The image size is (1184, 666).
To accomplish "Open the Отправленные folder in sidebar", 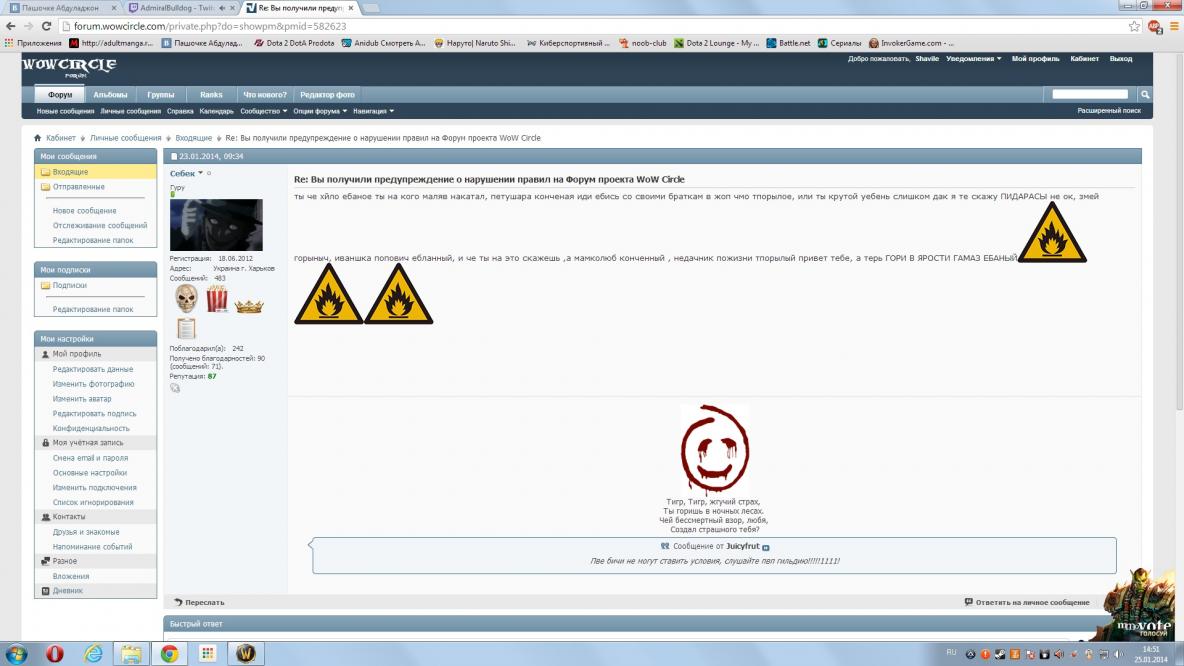I will tap(78, 187).
